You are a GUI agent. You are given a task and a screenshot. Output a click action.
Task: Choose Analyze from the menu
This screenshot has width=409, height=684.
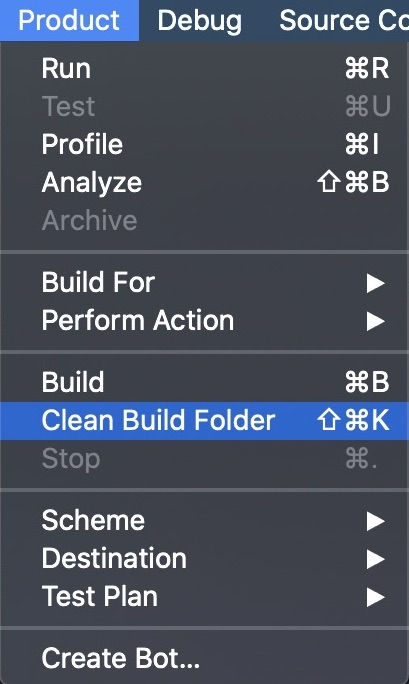point(204,182)
